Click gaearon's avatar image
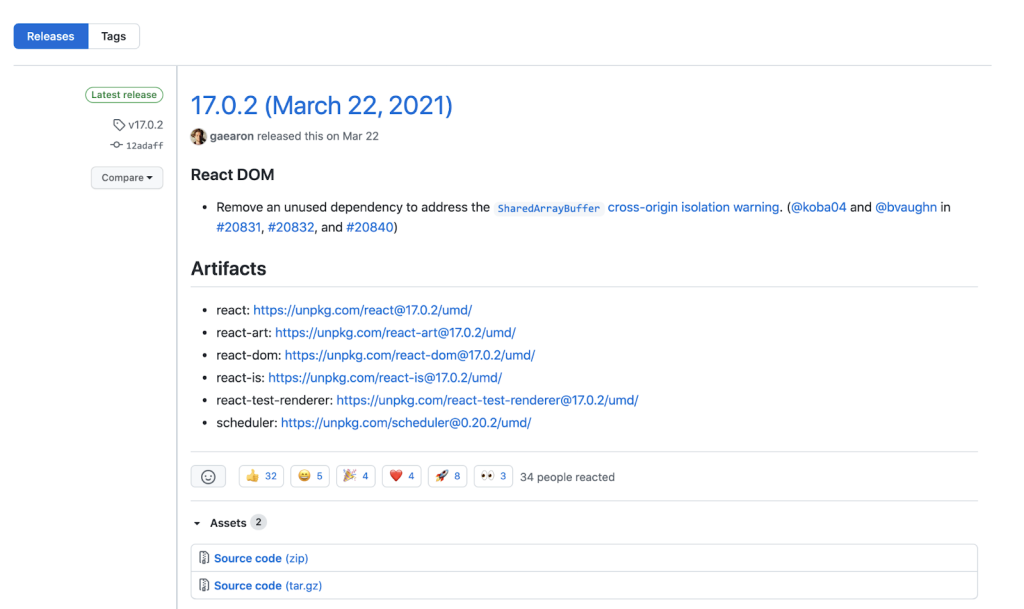Viewport: 1024px width, 609px height. 199,136
